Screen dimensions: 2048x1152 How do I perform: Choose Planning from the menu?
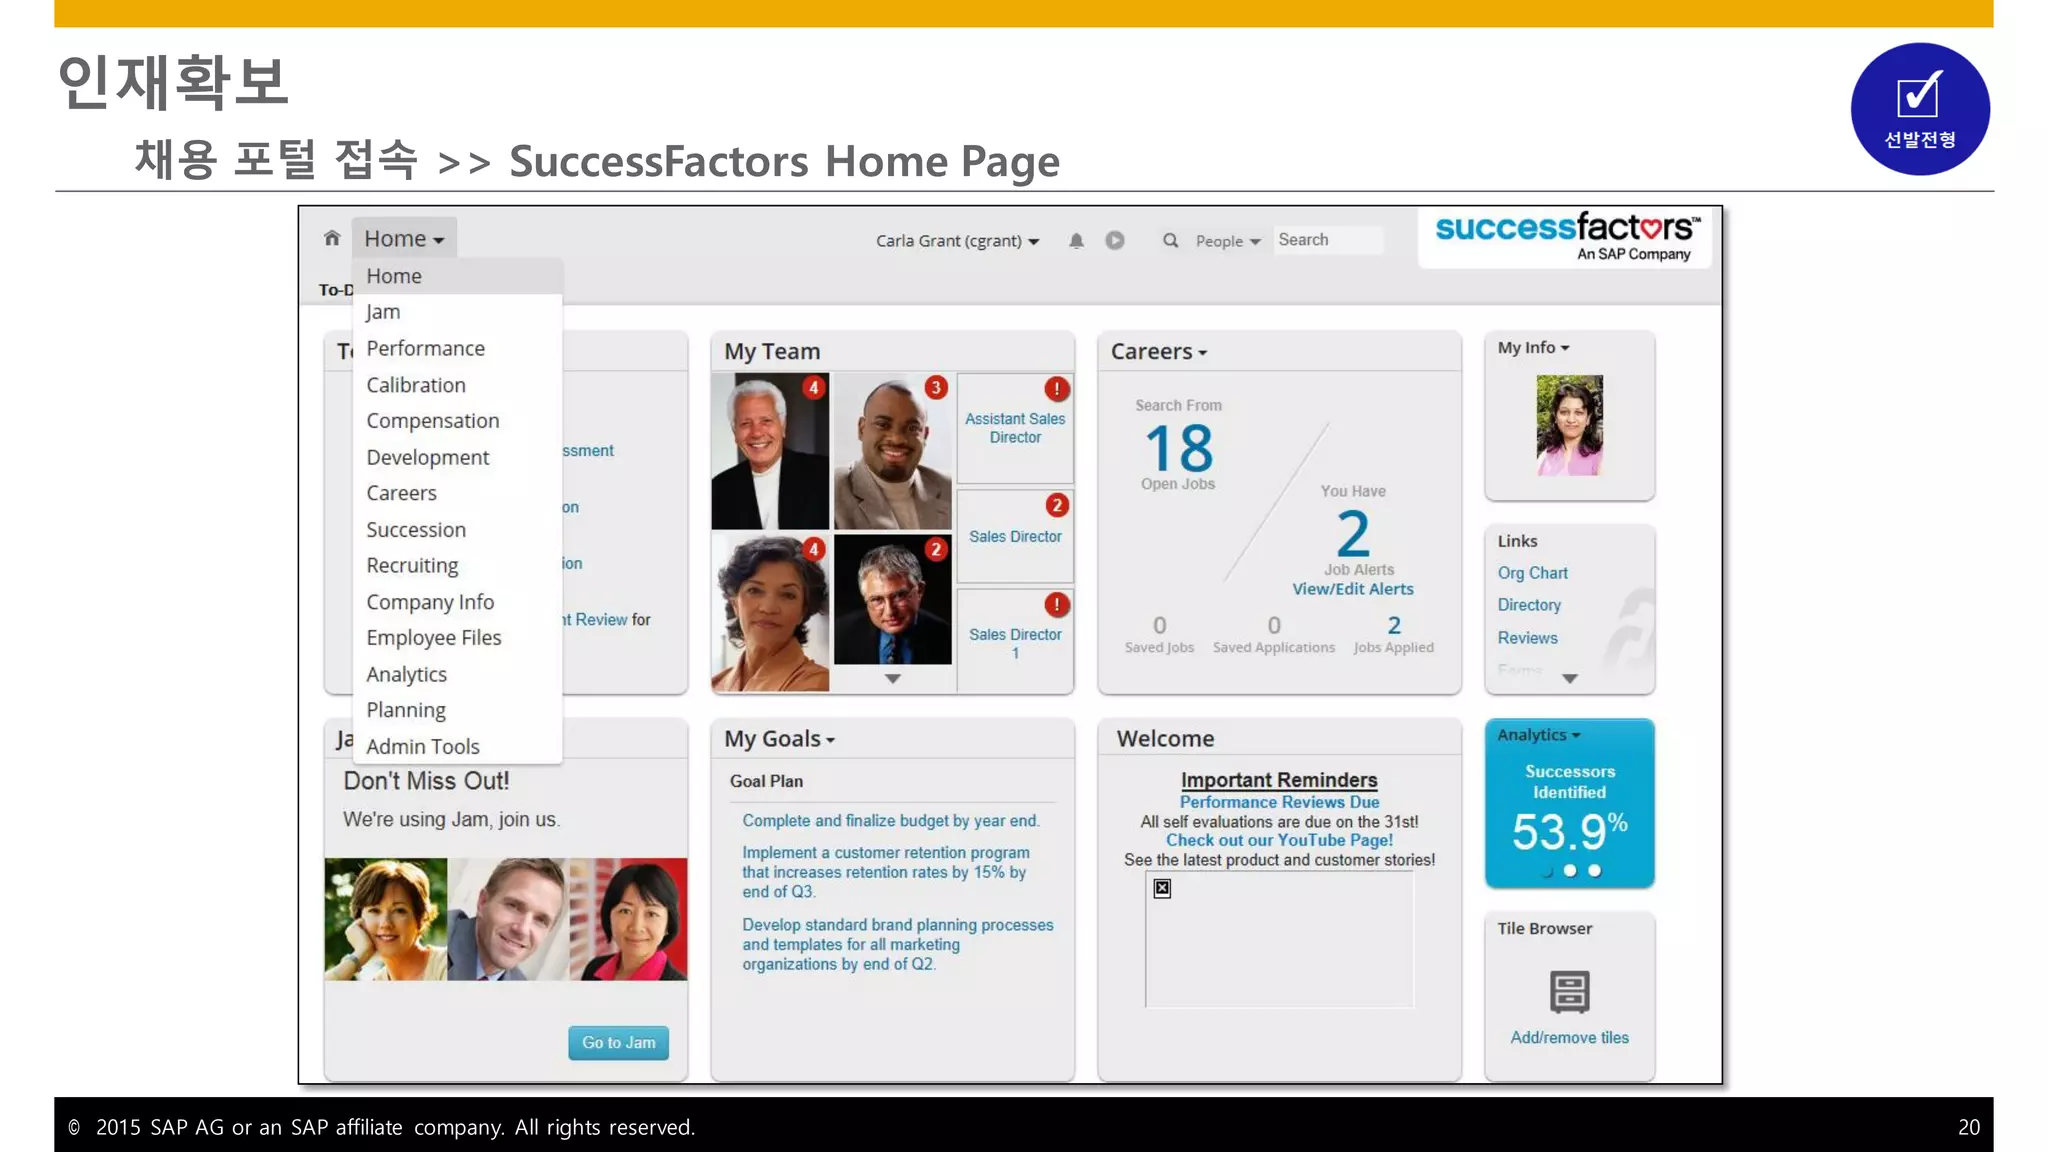[x=458, y=710]
